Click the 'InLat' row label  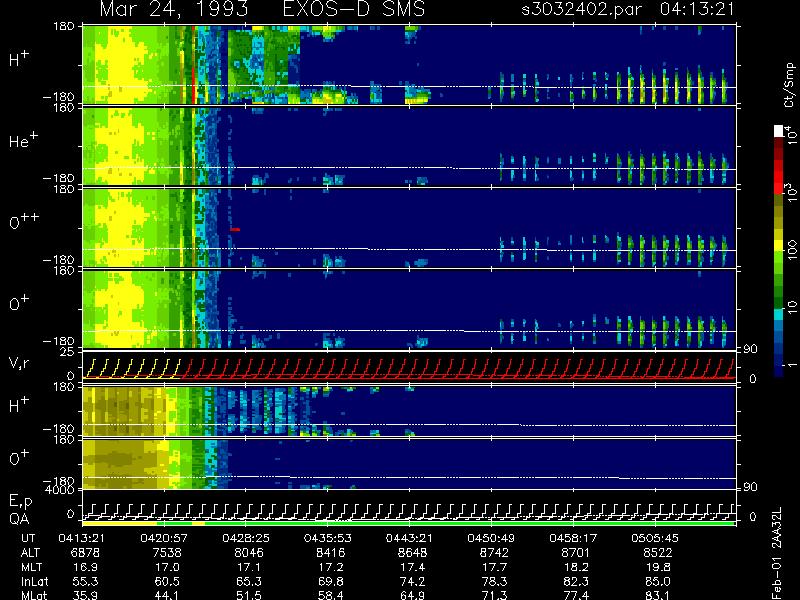[35, 581]
